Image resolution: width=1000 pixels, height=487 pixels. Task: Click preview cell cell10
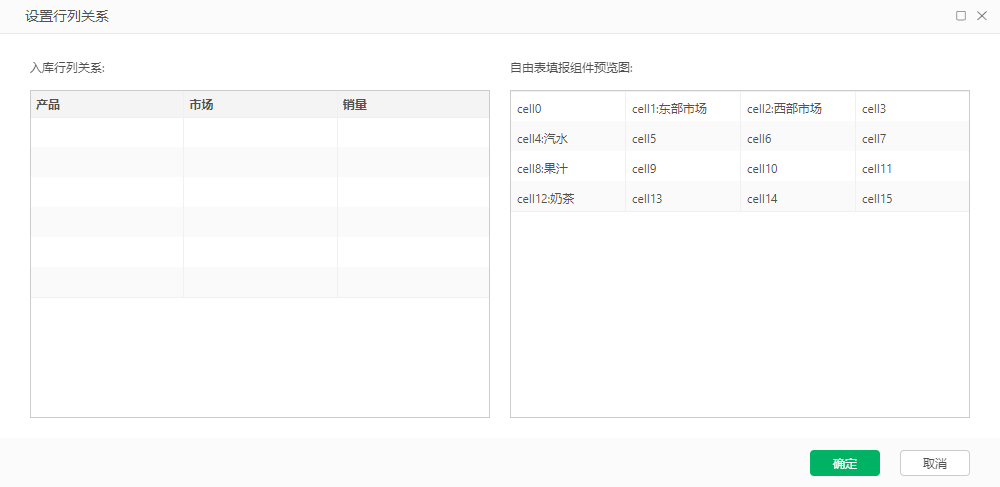pyautogui.click(x=798, y=168)
